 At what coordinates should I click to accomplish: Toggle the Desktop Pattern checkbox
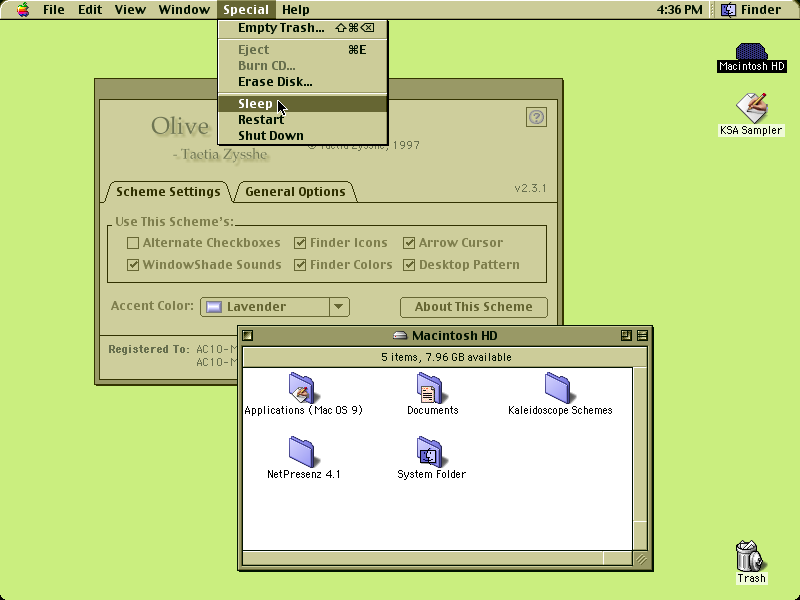coord(409,265)
